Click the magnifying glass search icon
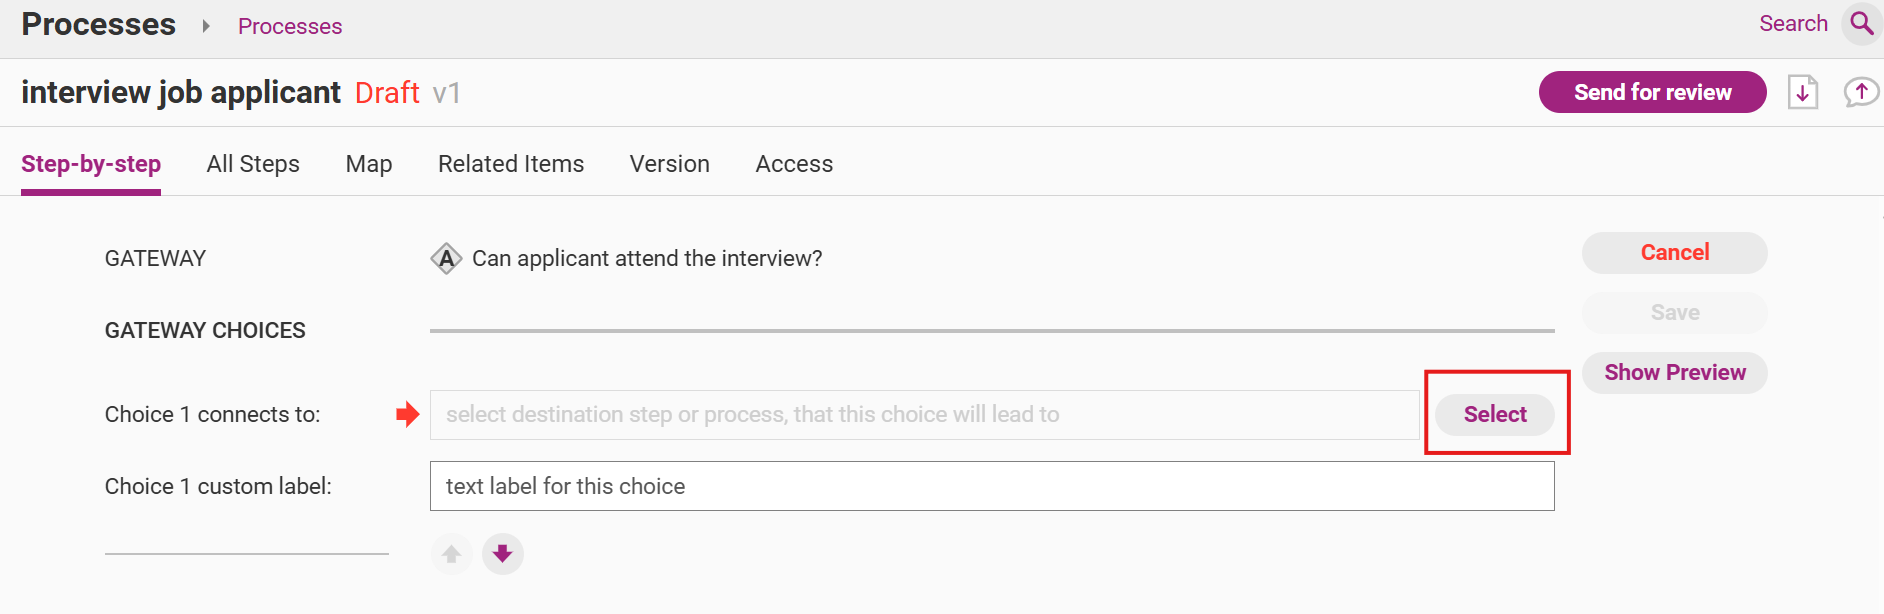Screen dimensions: 1884x614 [x=1861, y=23]
